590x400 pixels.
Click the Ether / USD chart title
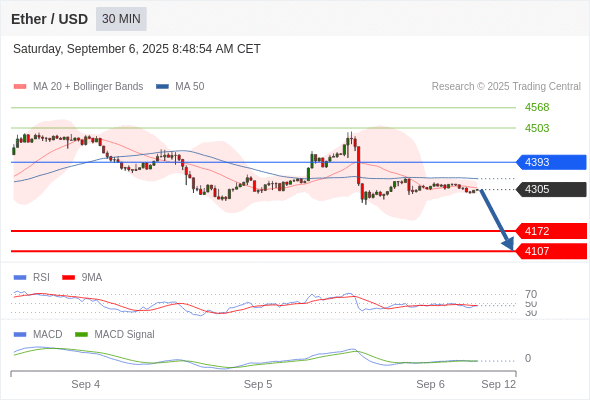pyautogui.click(x=49, y=19)
